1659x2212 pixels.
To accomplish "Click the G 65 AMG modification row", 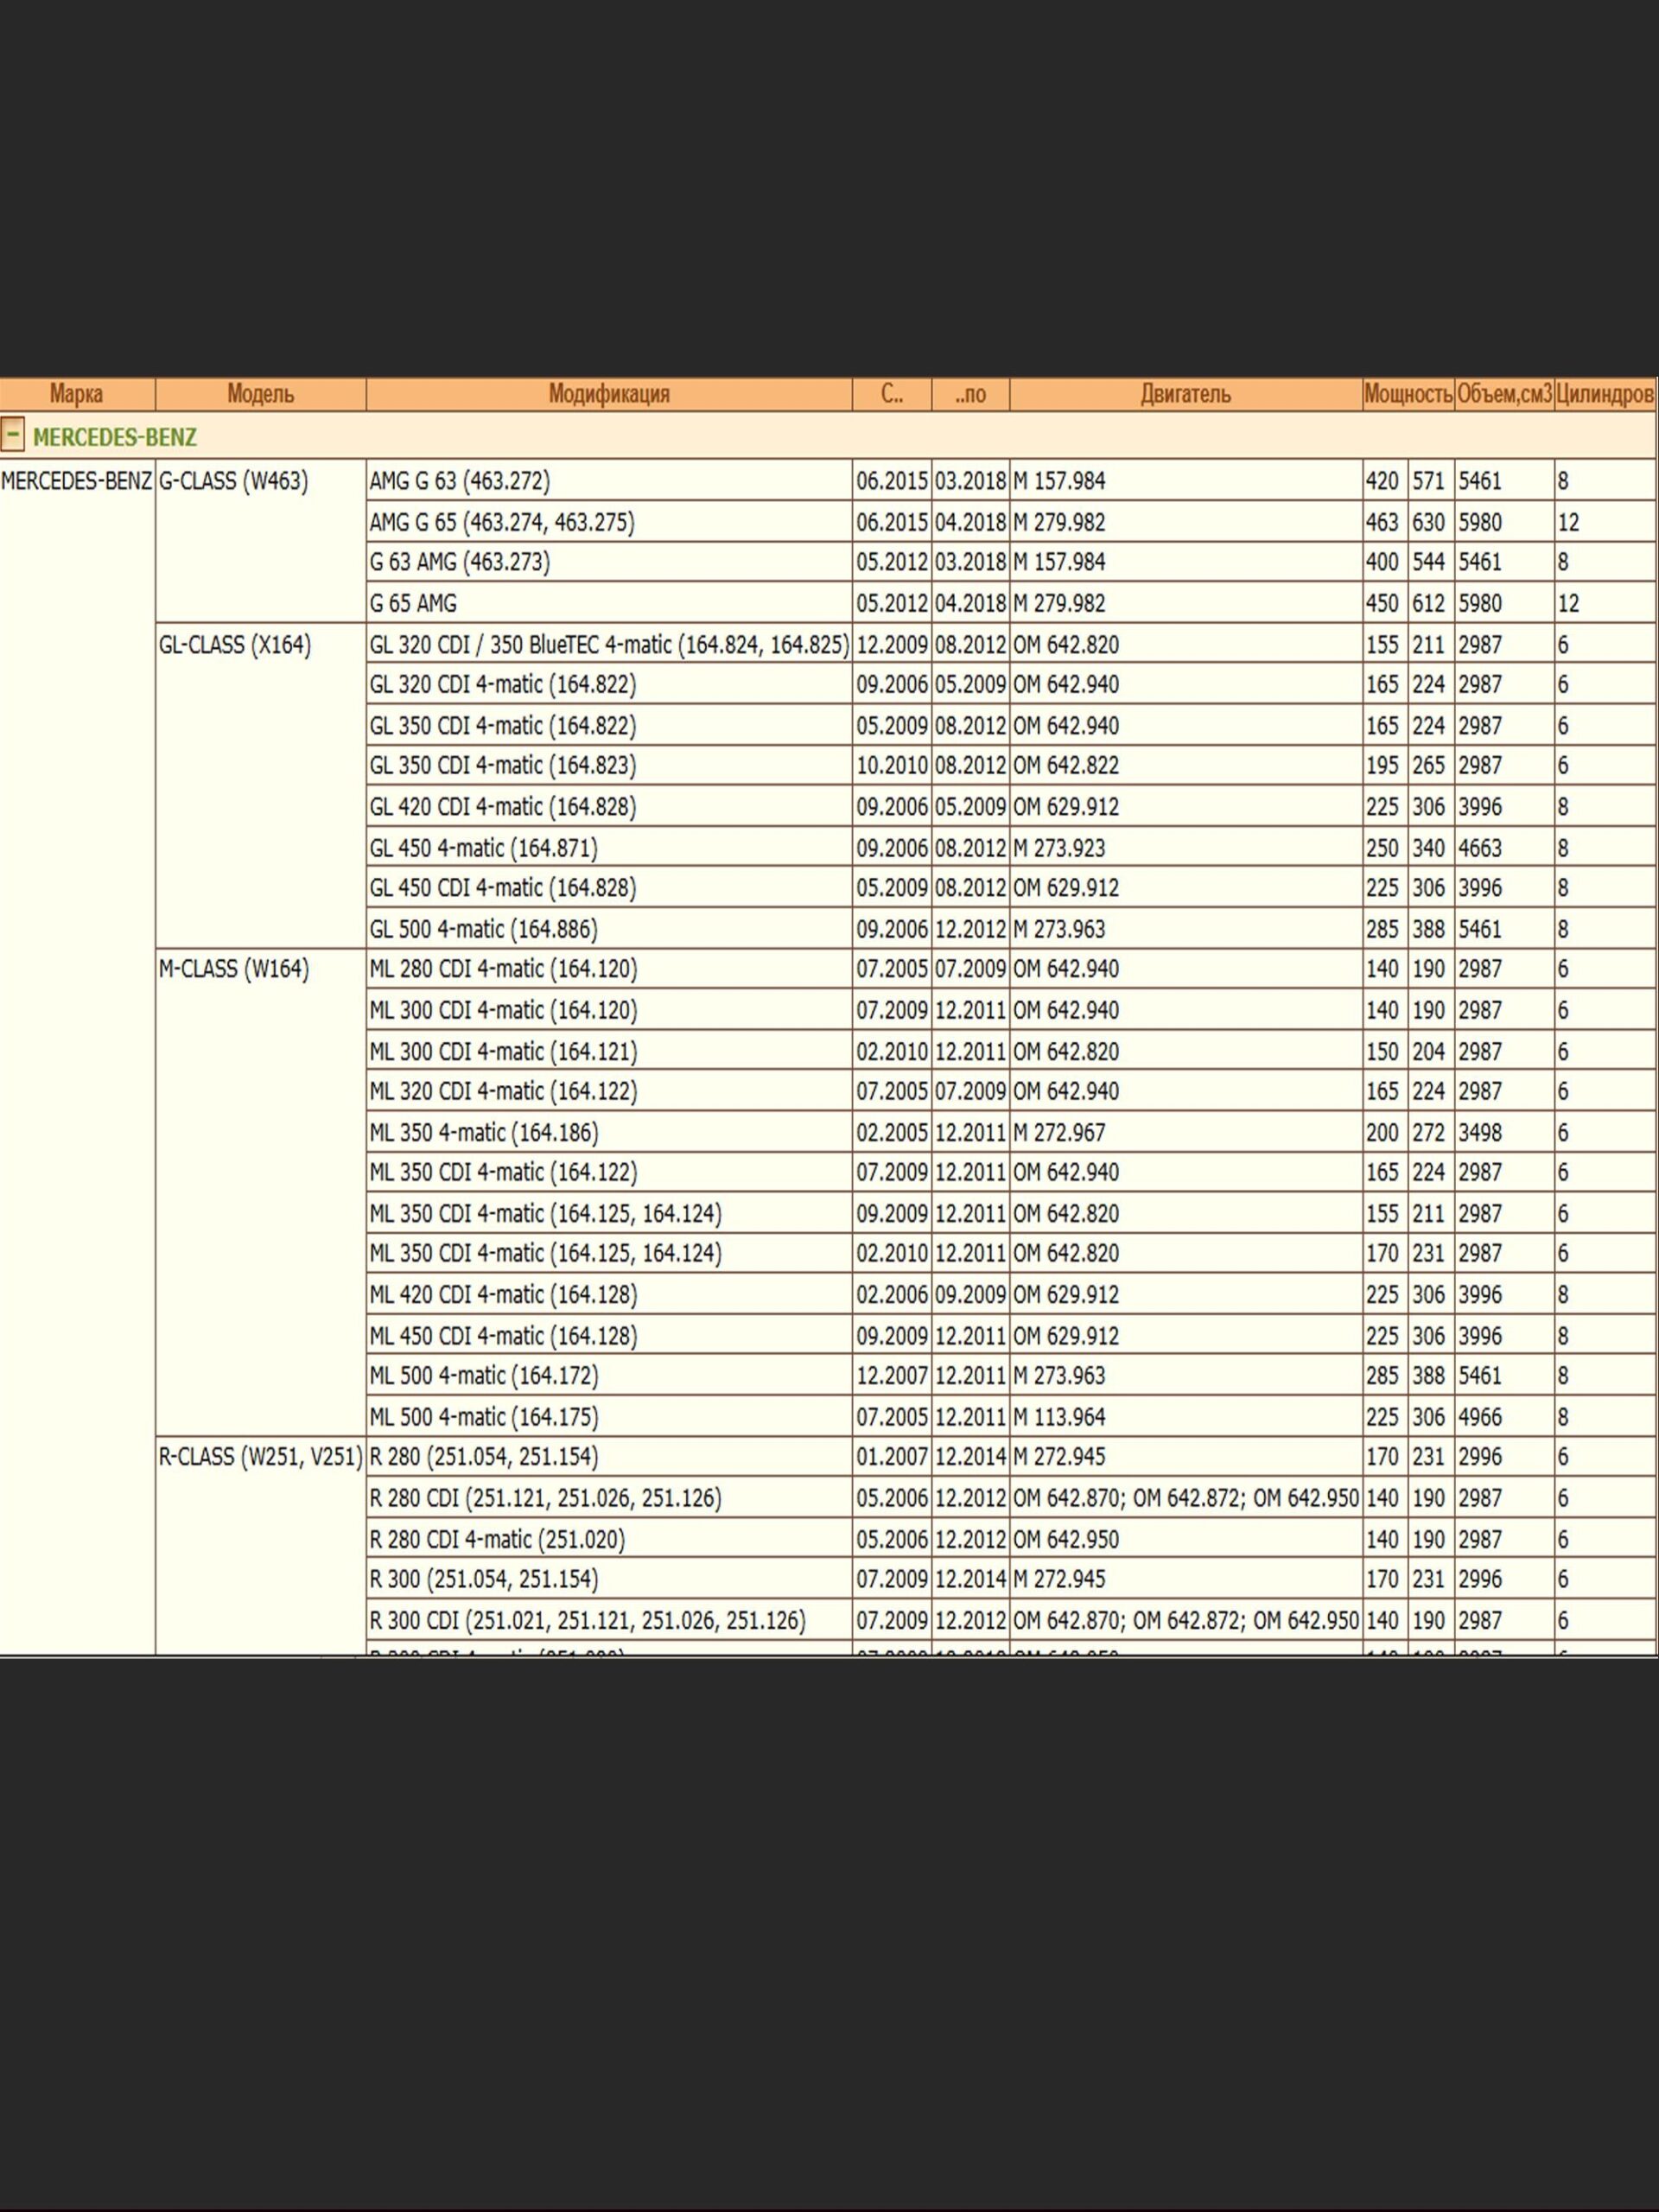I will click(413, 603).
